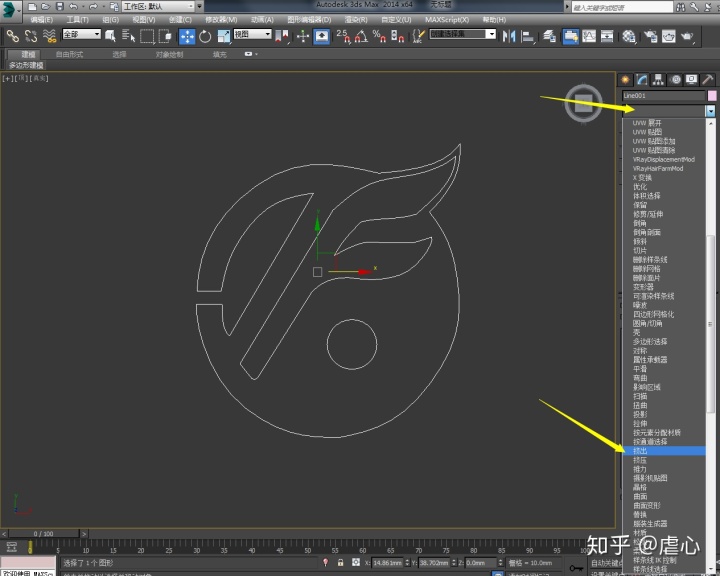Toggle the Window/Crossing selection icon
Screen dimensions: 720x576
pyautogui.click(x=165, y=36)
